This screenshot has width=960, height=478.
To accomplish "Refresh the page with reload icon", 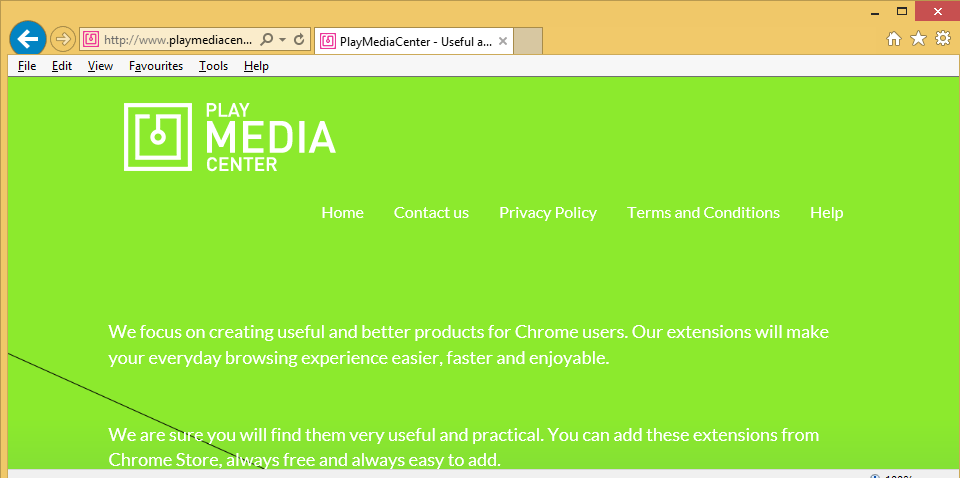I will pyautogui.click(x=298, y=40).
